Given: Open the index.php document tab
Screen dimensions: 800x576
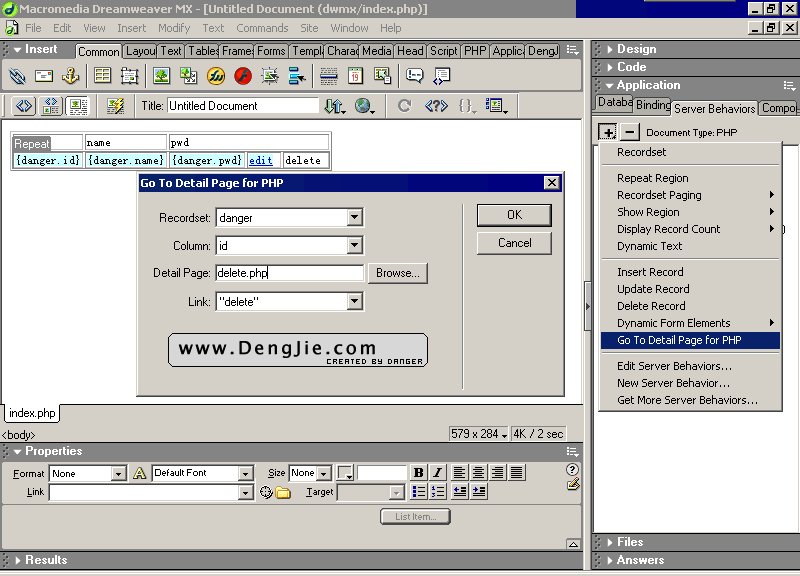Looking at the screenshot, I should tap(32, 413).
